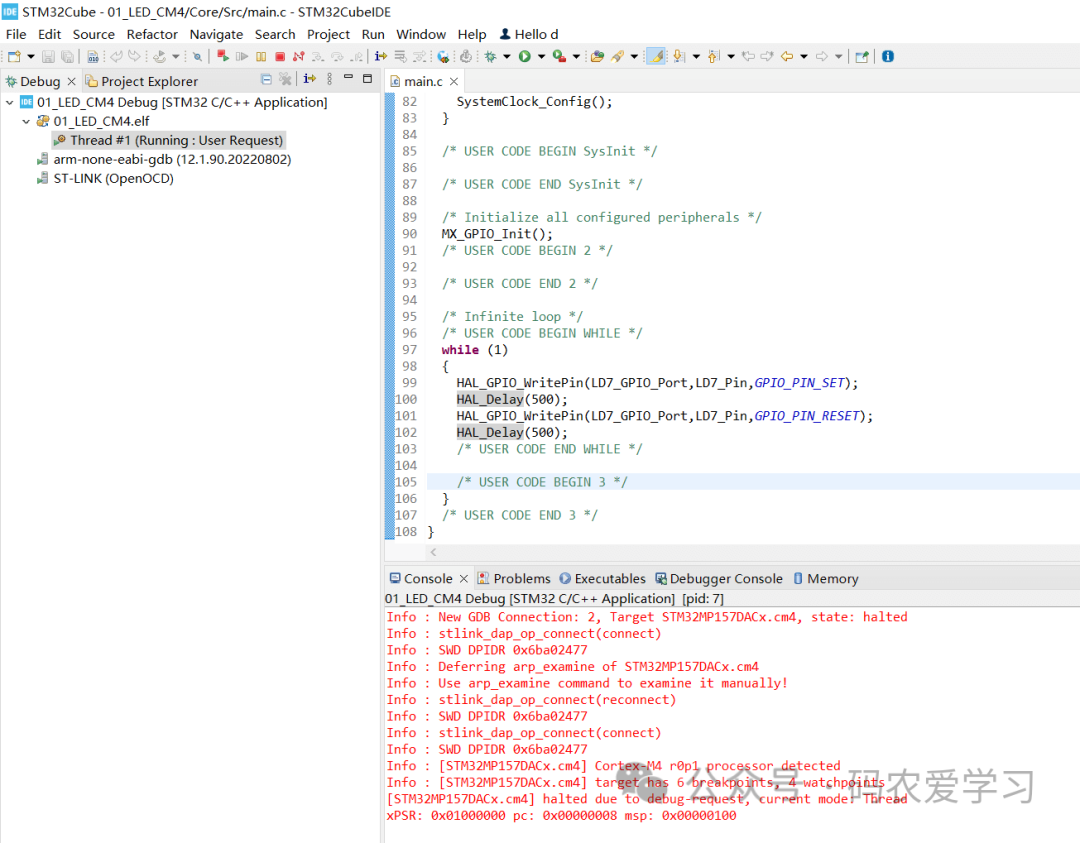Click the green Run launch icon
This screenshot has width=1080, height=843.
[525, 56]
